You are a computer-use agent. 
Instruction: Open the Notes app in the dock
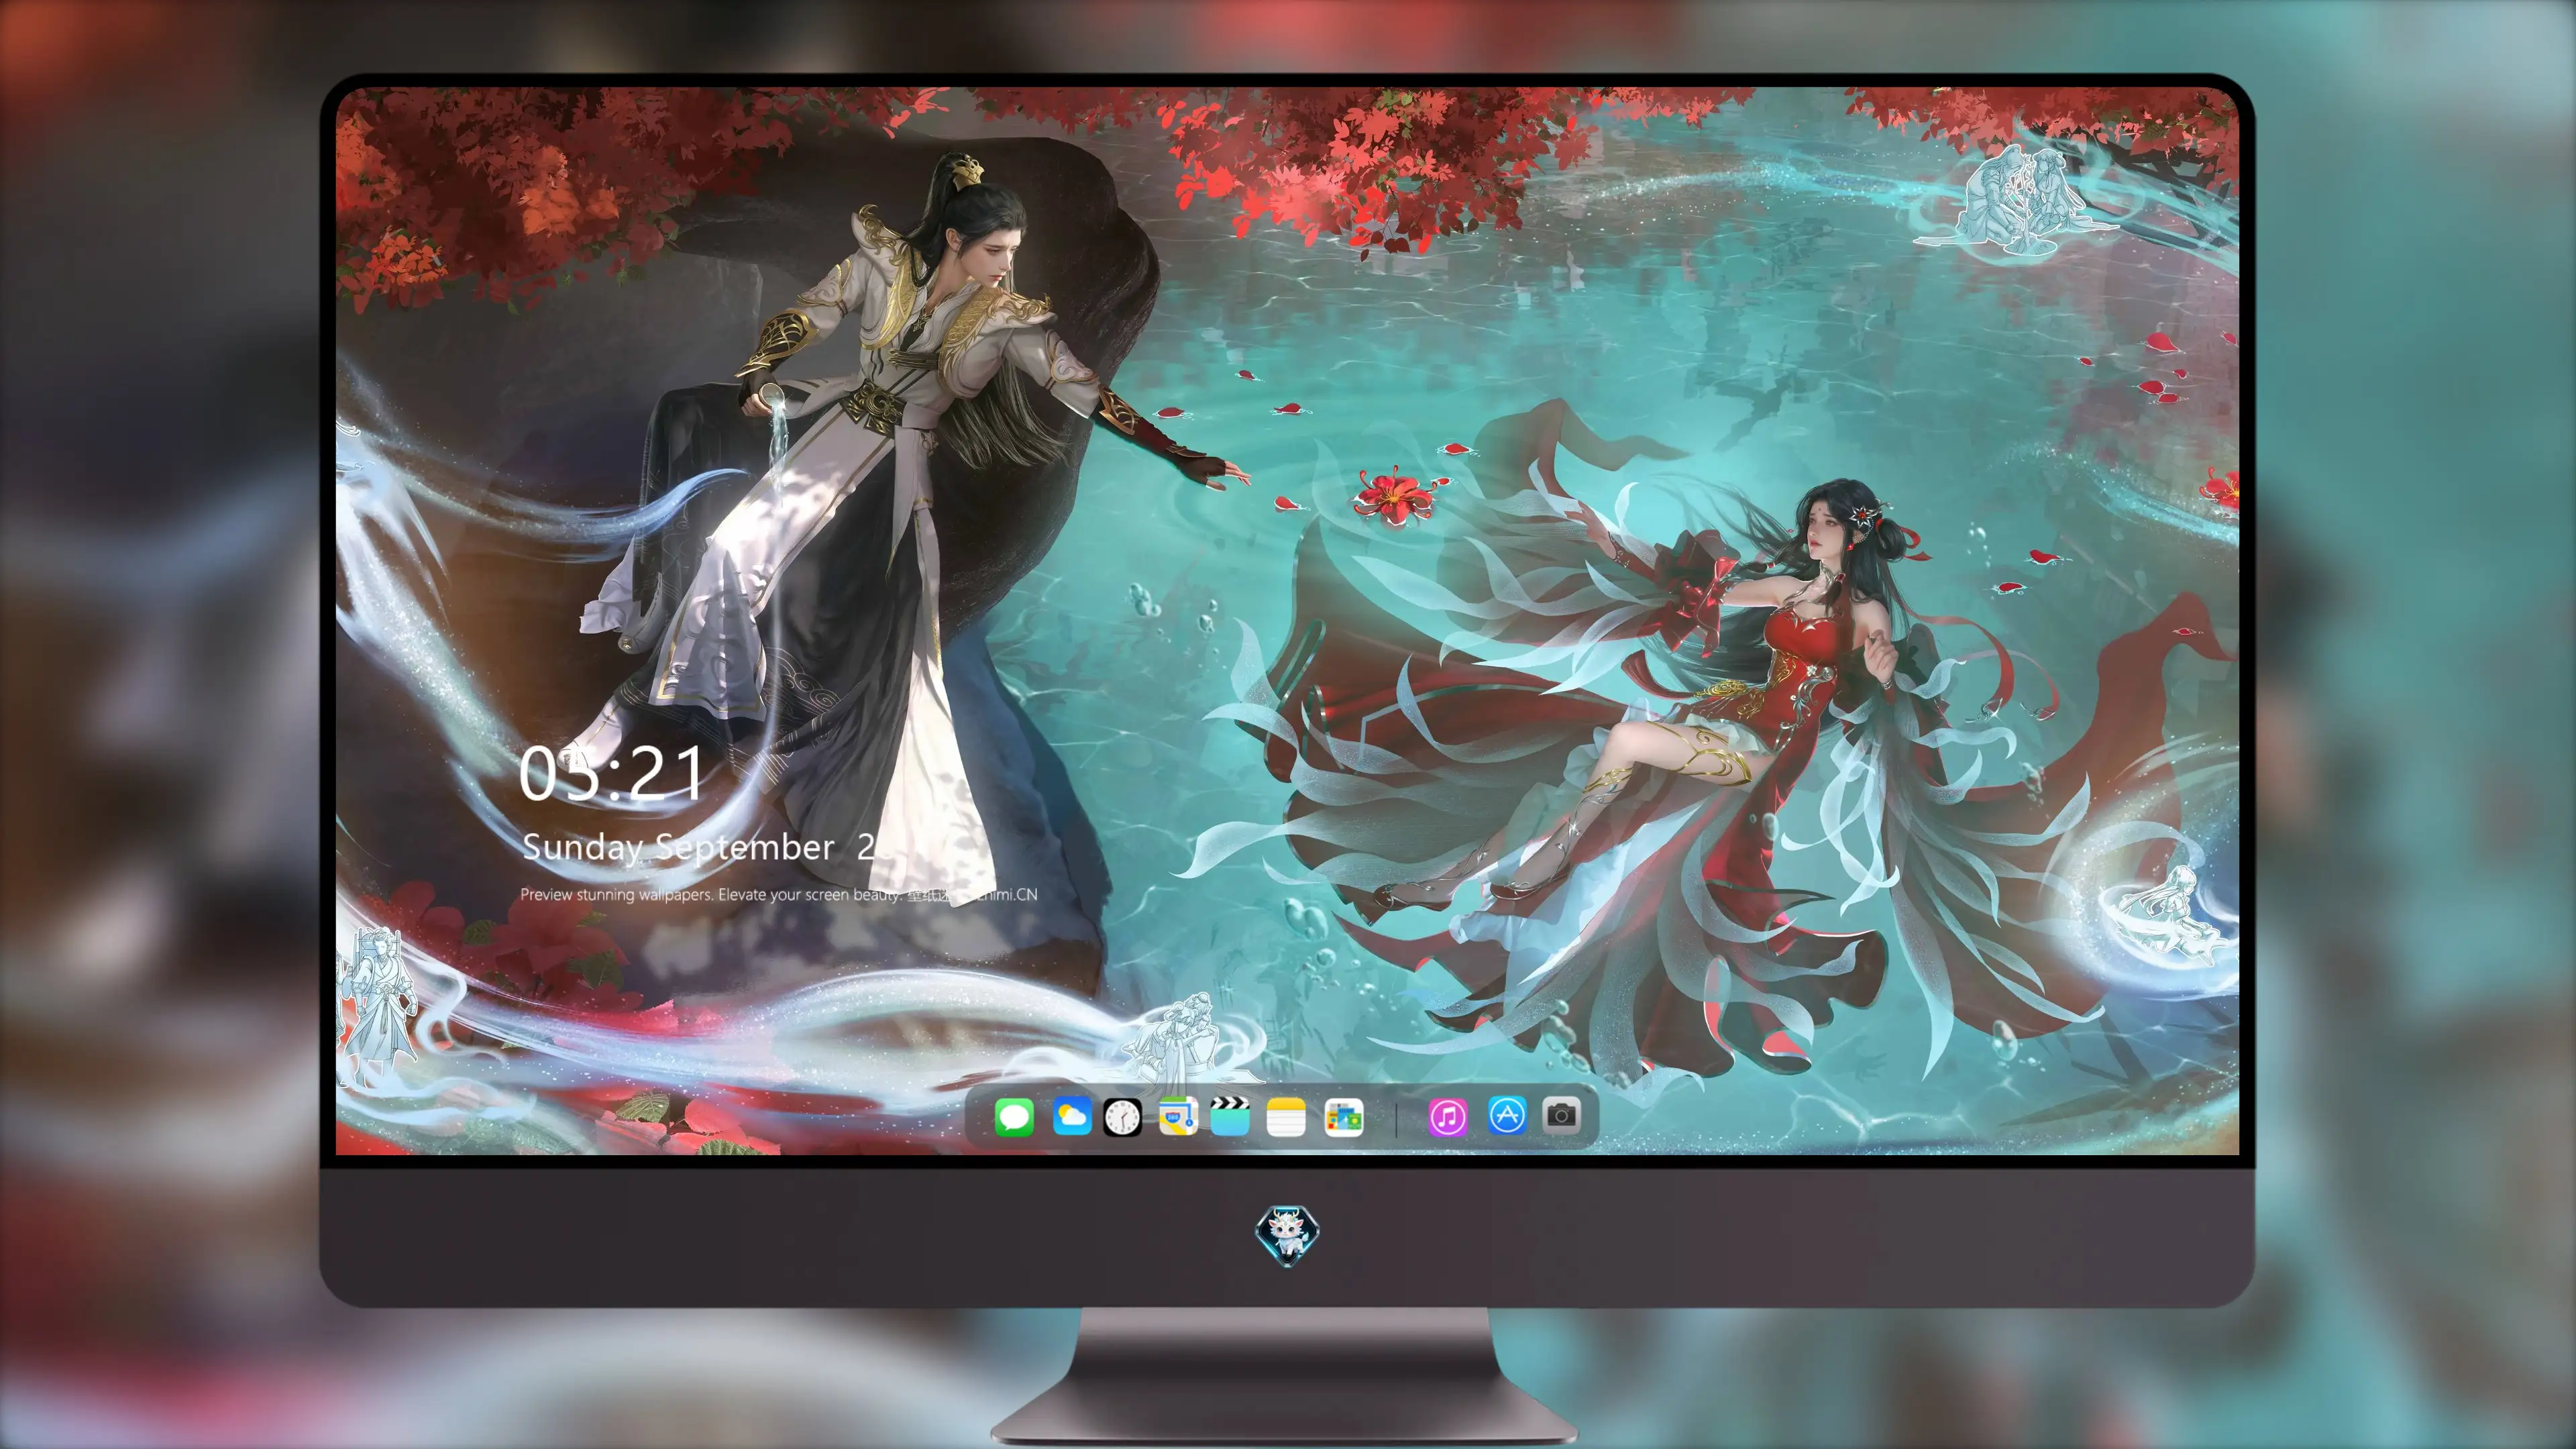(x=1286, y=1116)
